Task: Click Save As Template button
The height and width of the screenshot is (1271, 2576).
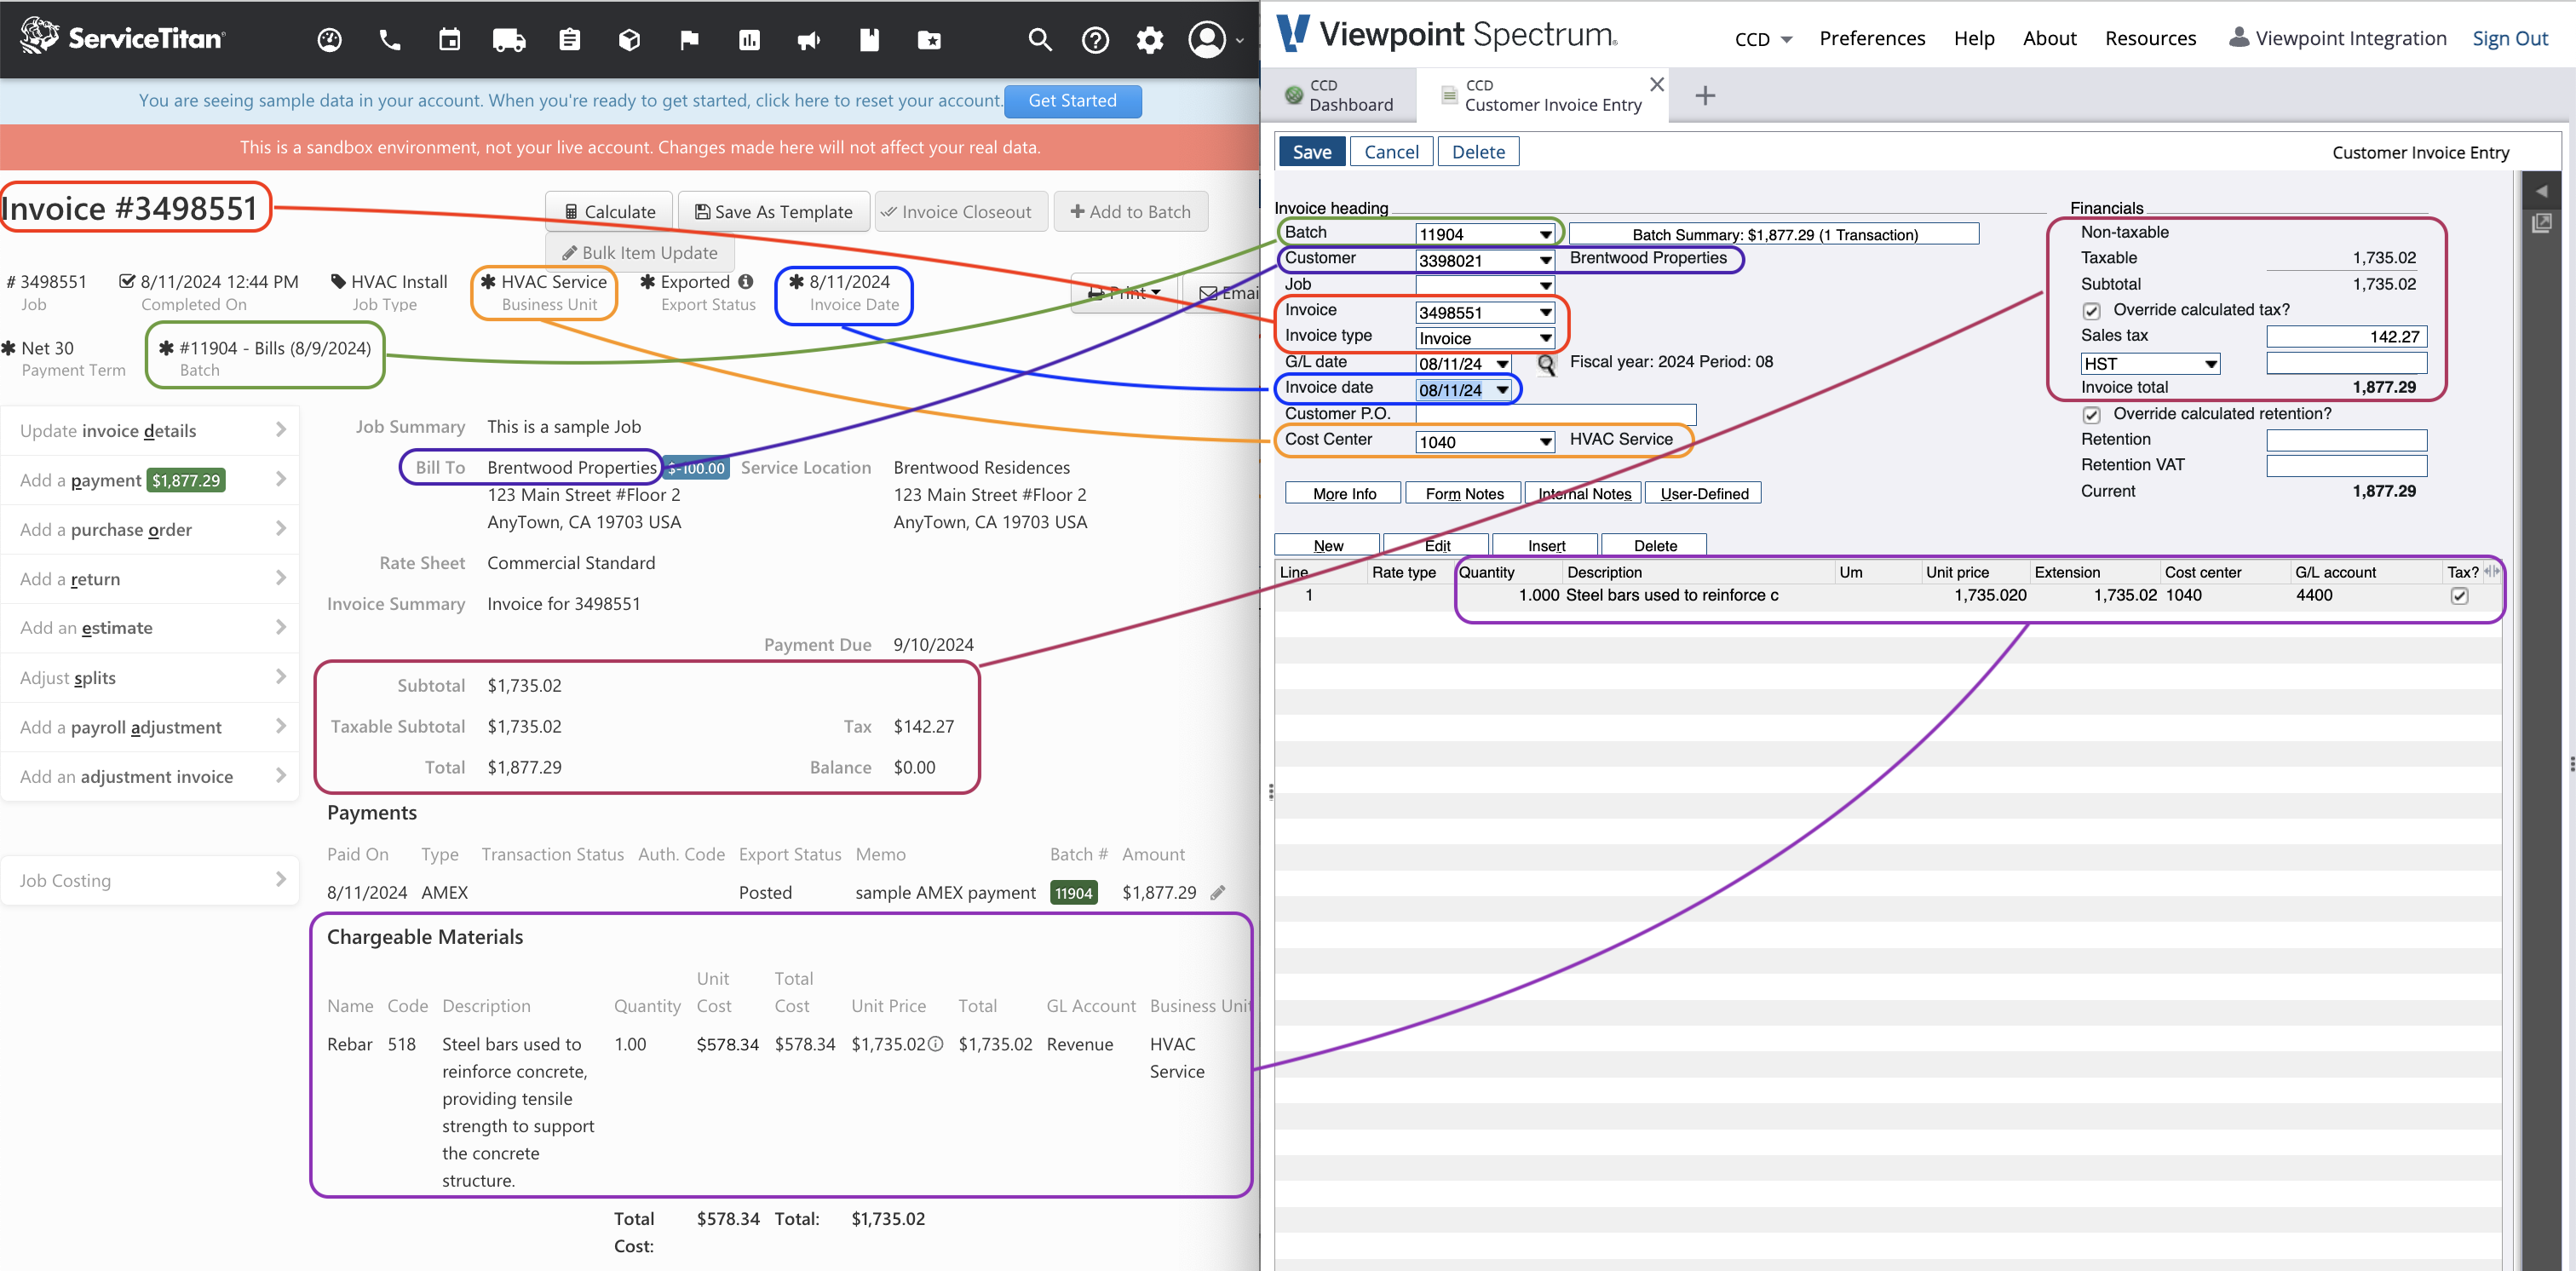Action: pyautogui.click(x=774, y=212)
